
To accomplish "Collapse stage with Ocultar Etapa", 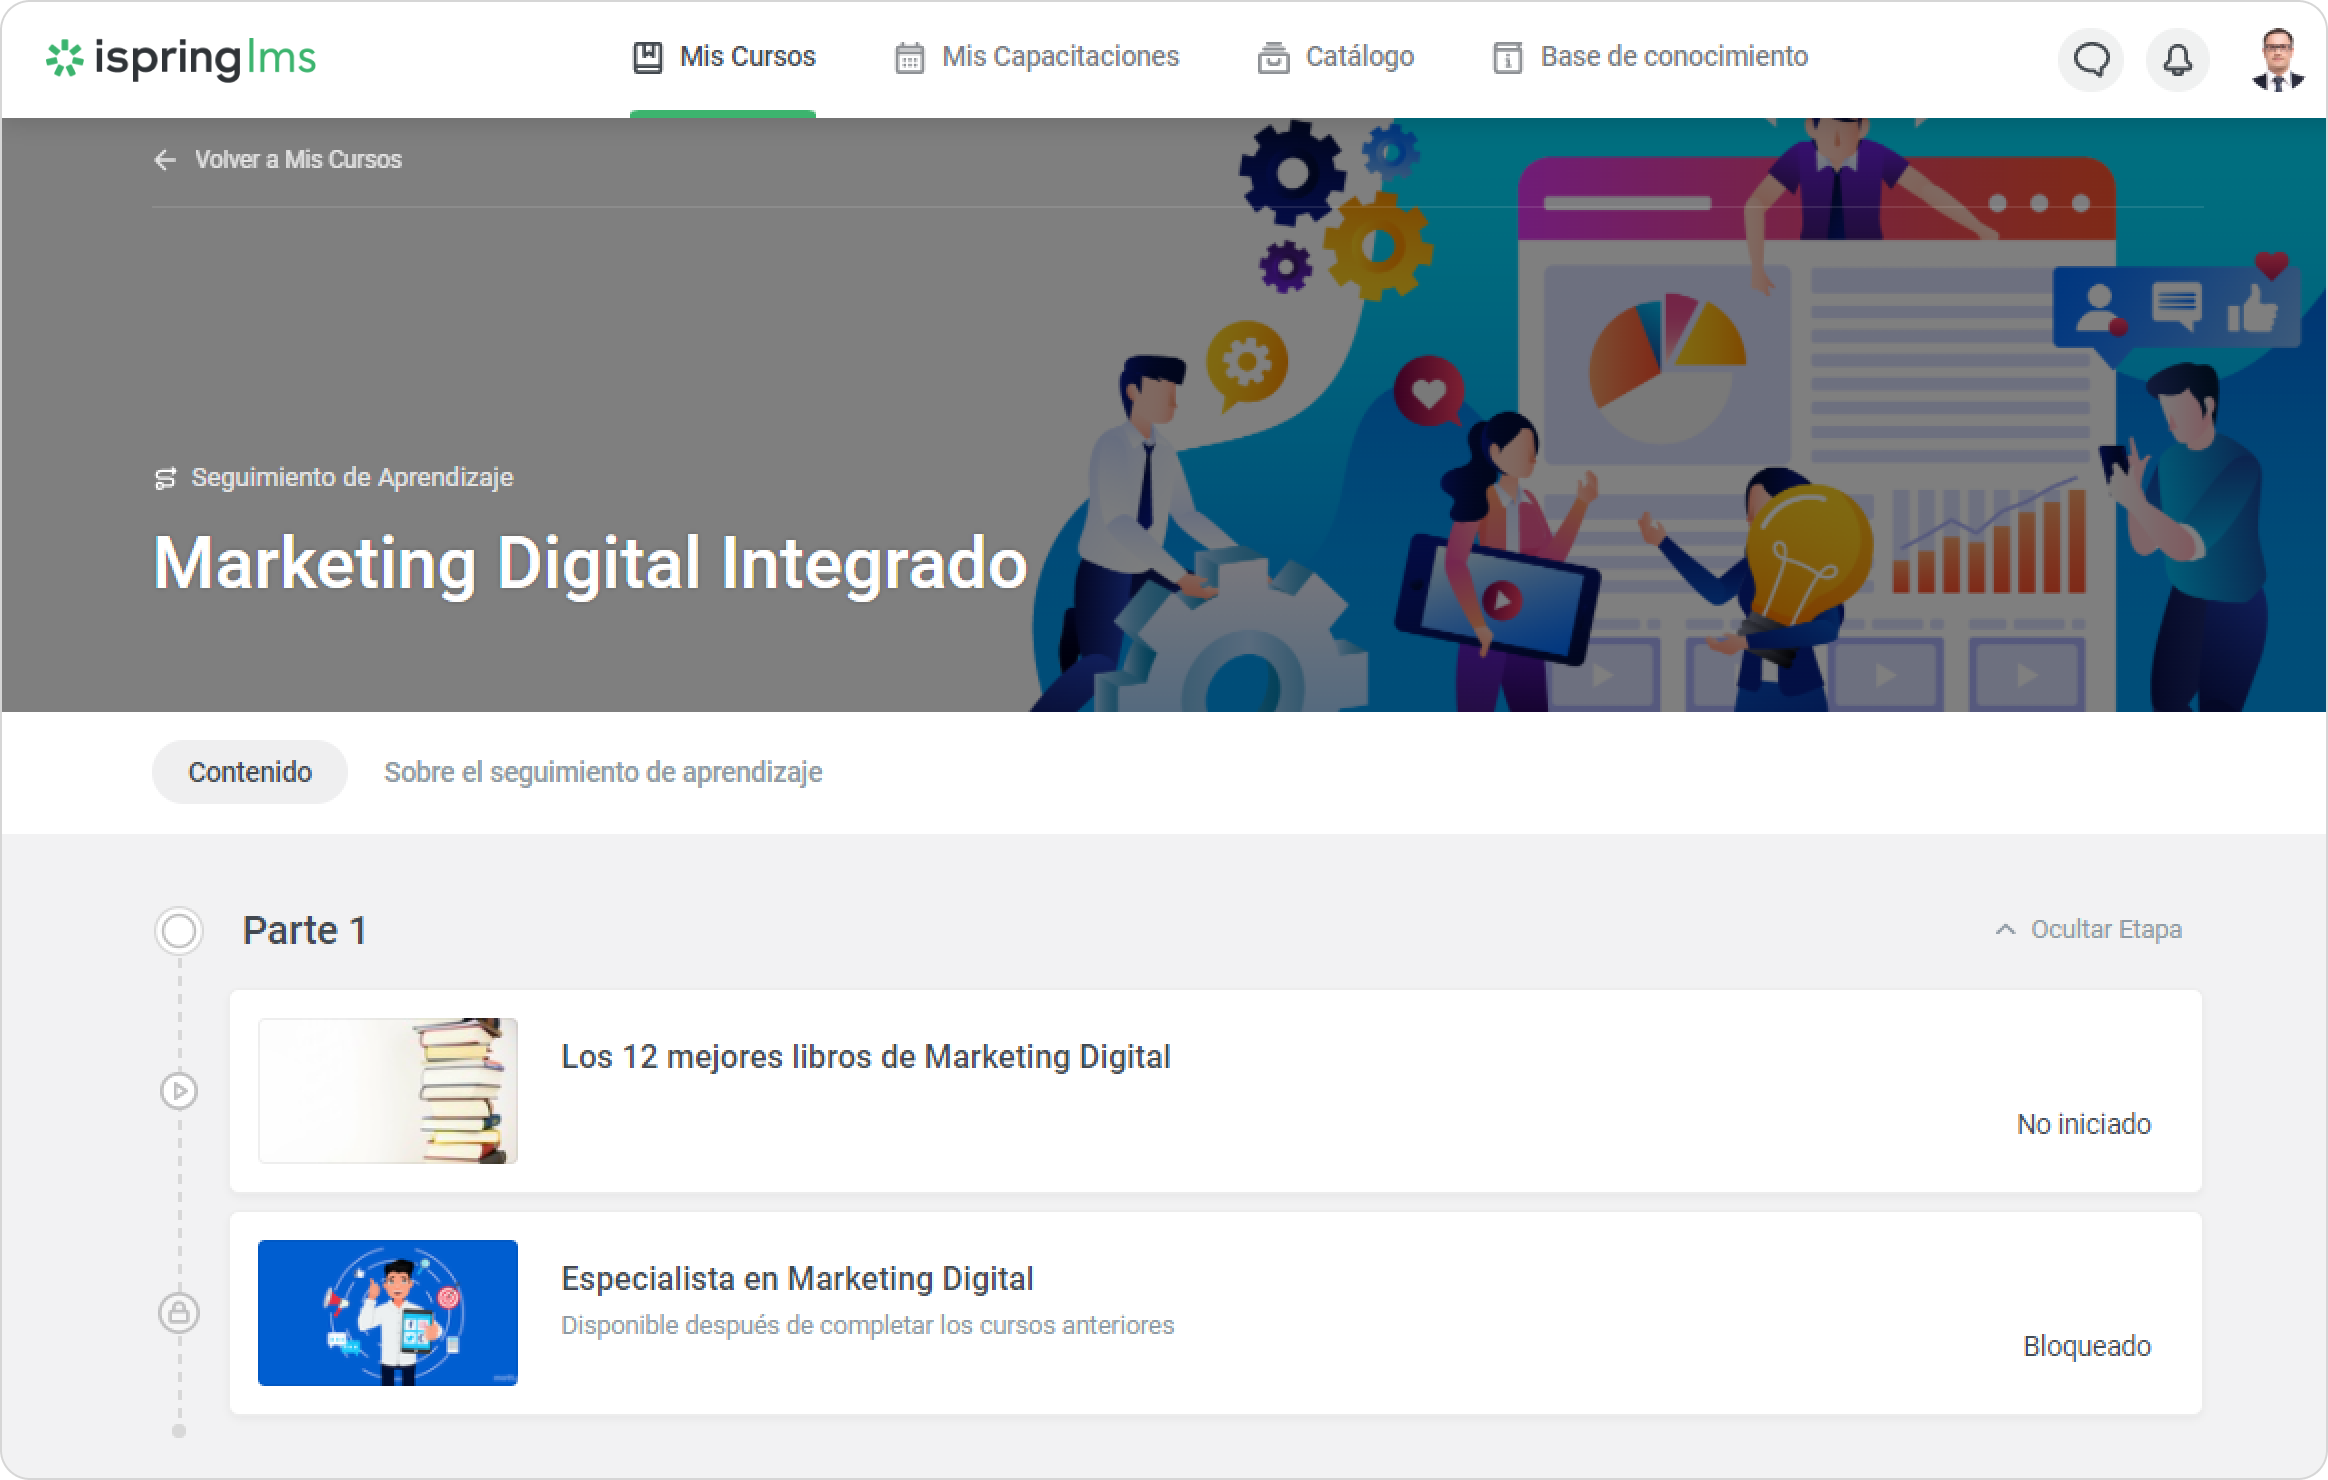I will click(x=2105, y=930).
